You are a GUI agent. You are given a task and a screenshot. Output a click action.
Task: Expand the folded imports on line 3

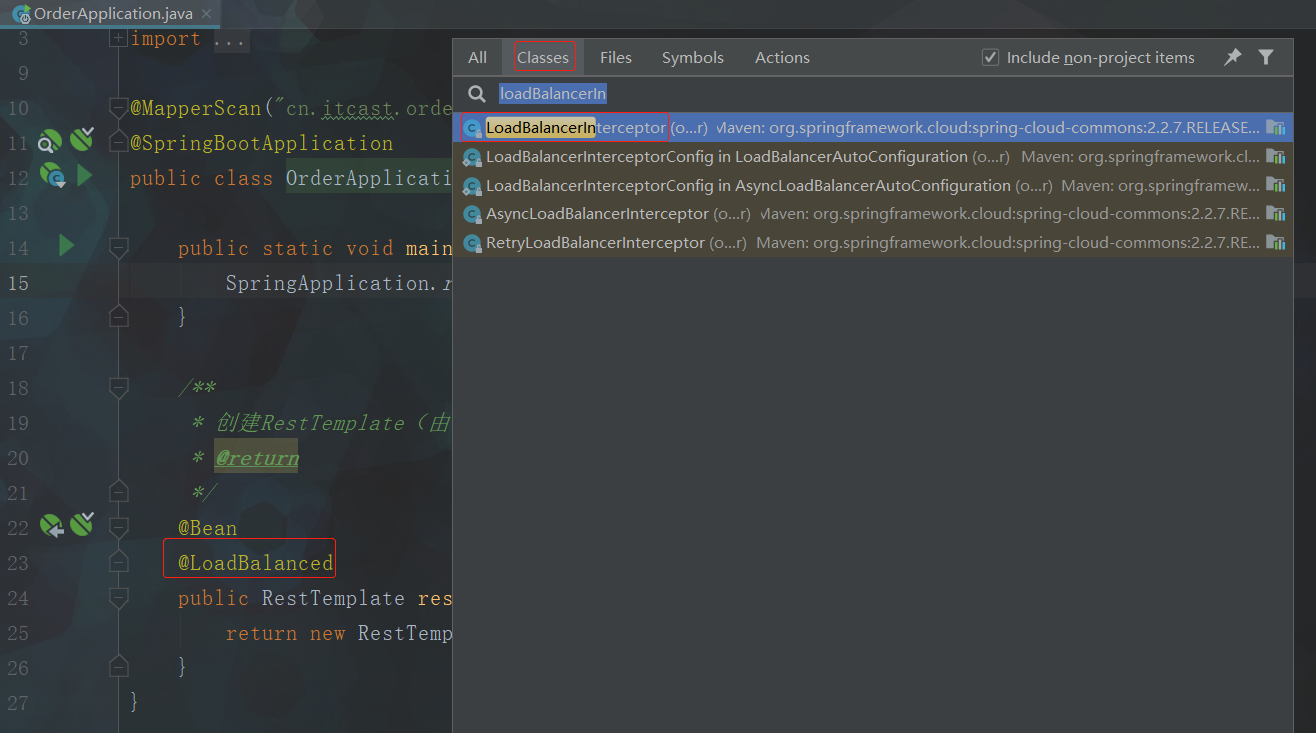pyautogui.click(x=118, y=39)
